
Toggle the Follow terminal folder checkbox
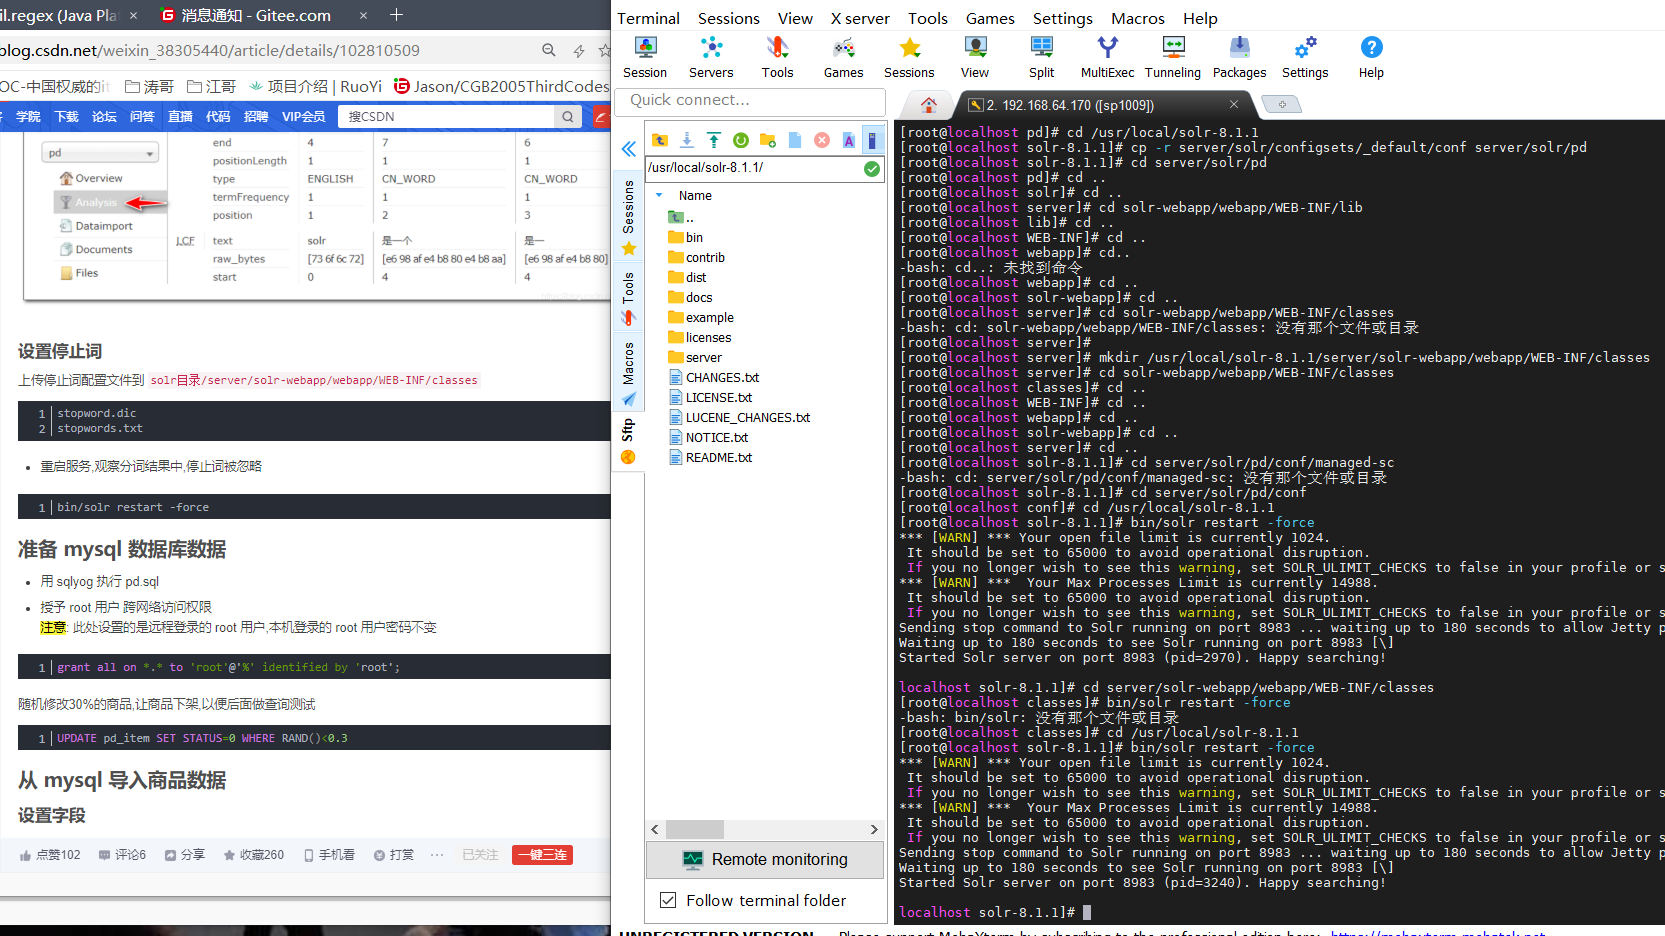668,900
